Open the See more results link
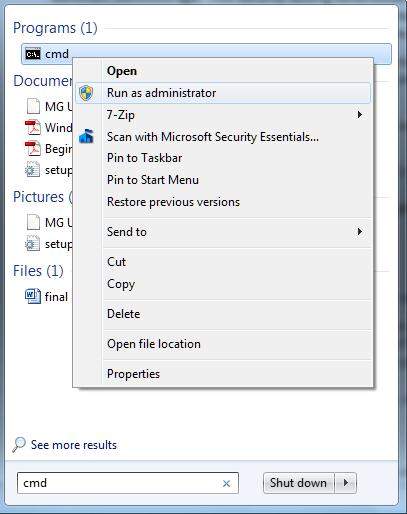The width and height of the screenshot is (407, 514). tap(74, 445)
